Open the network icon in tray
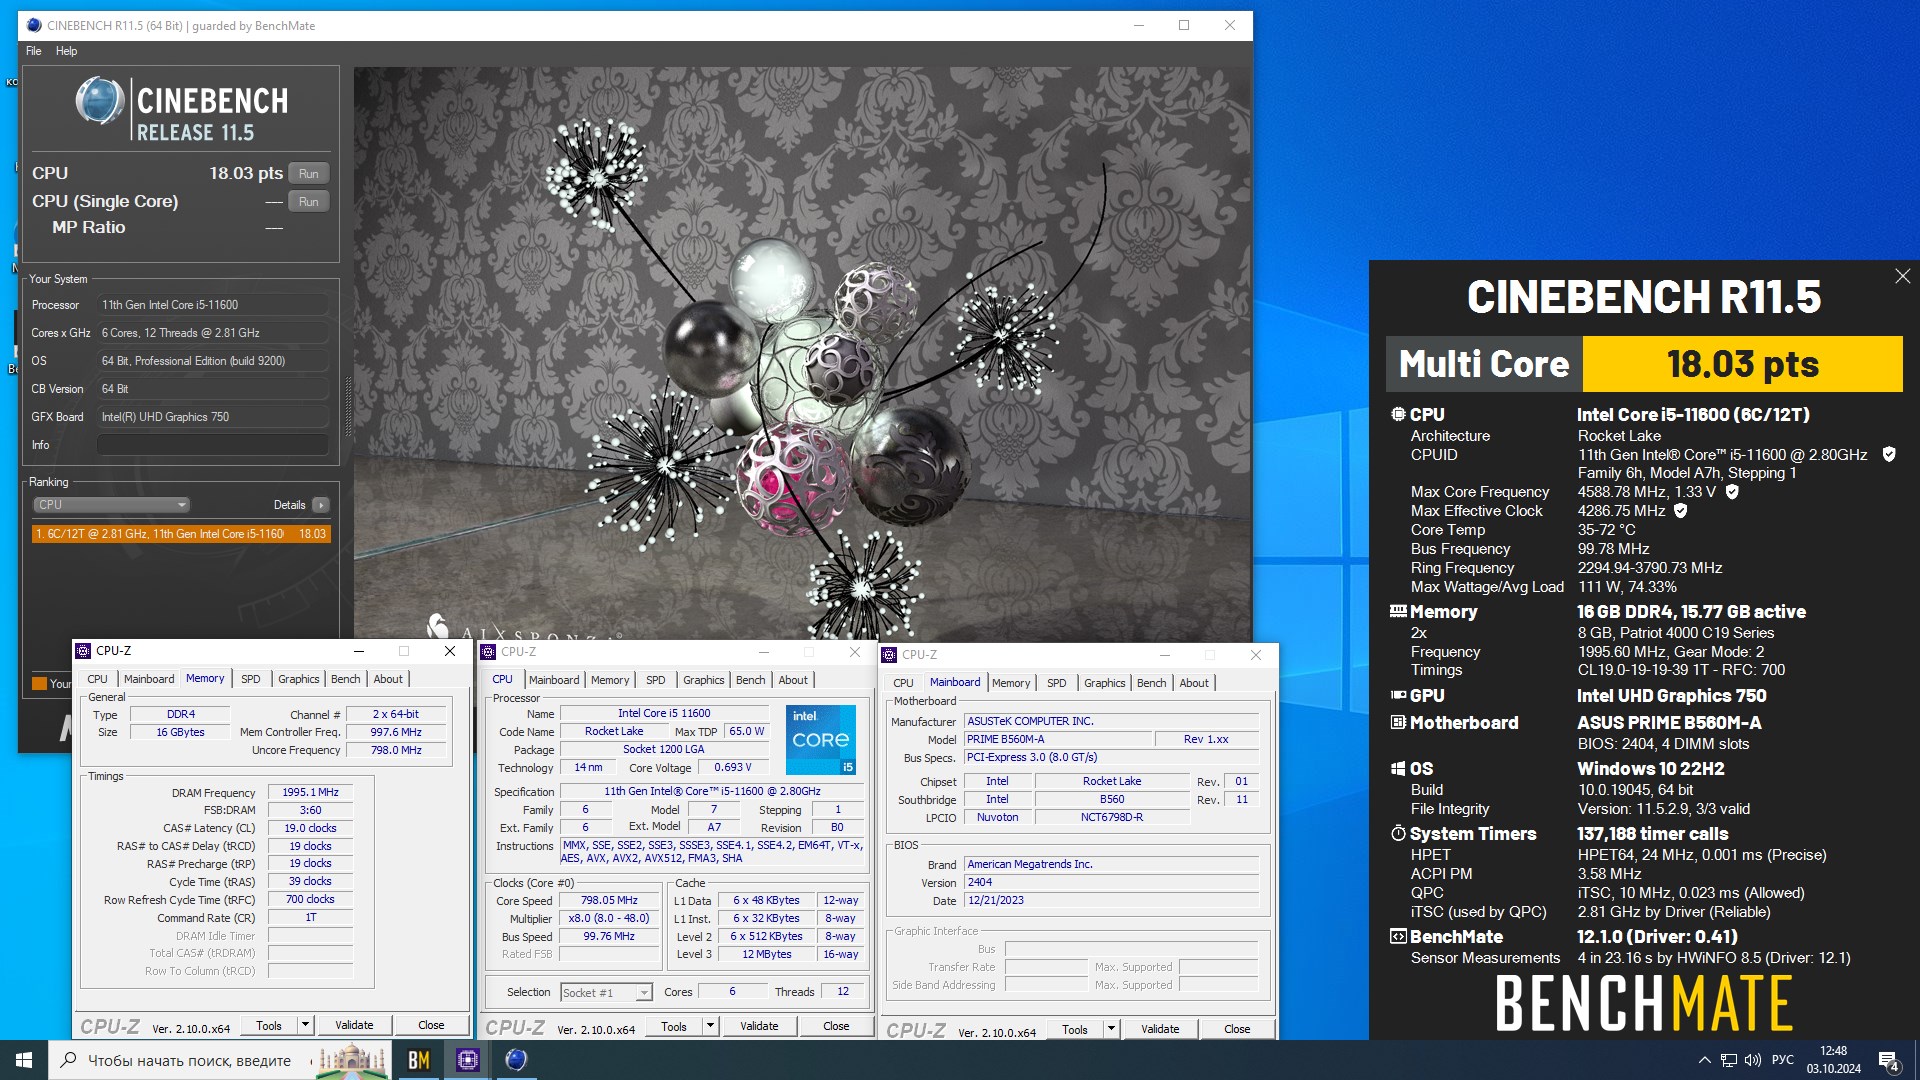This screenshot has height=1080, width=1920. coord(1729,1060)
